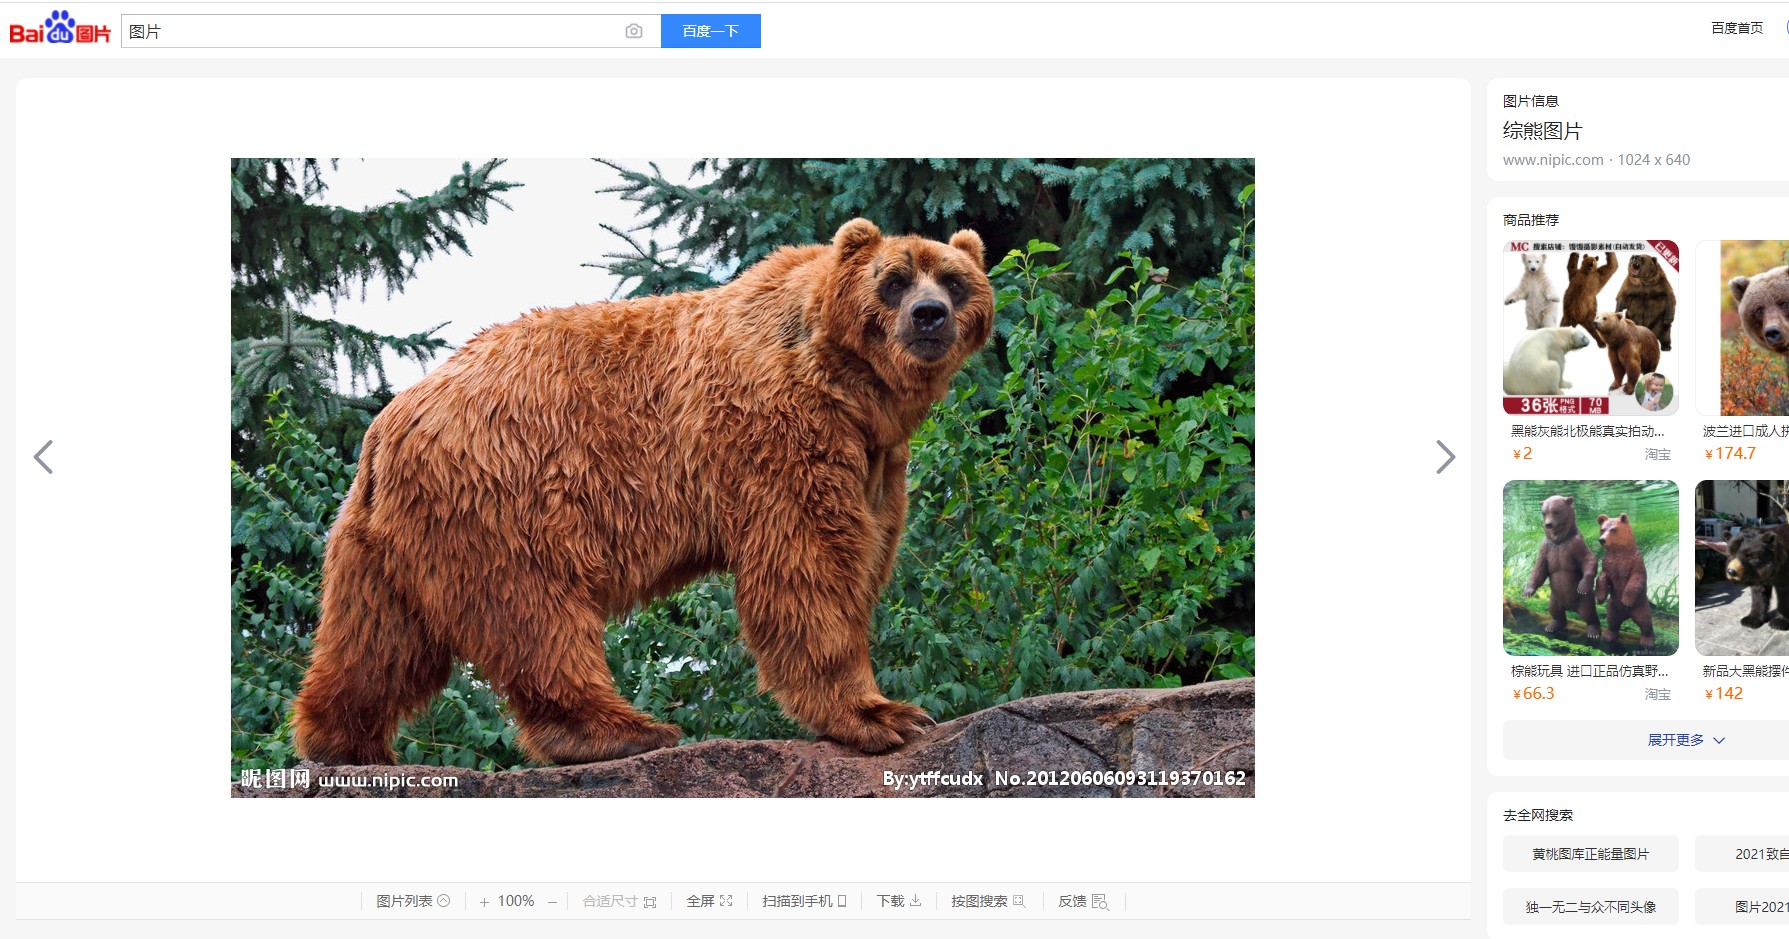Open the ¥174.7 bear product thumbnail

point(1742,328)
